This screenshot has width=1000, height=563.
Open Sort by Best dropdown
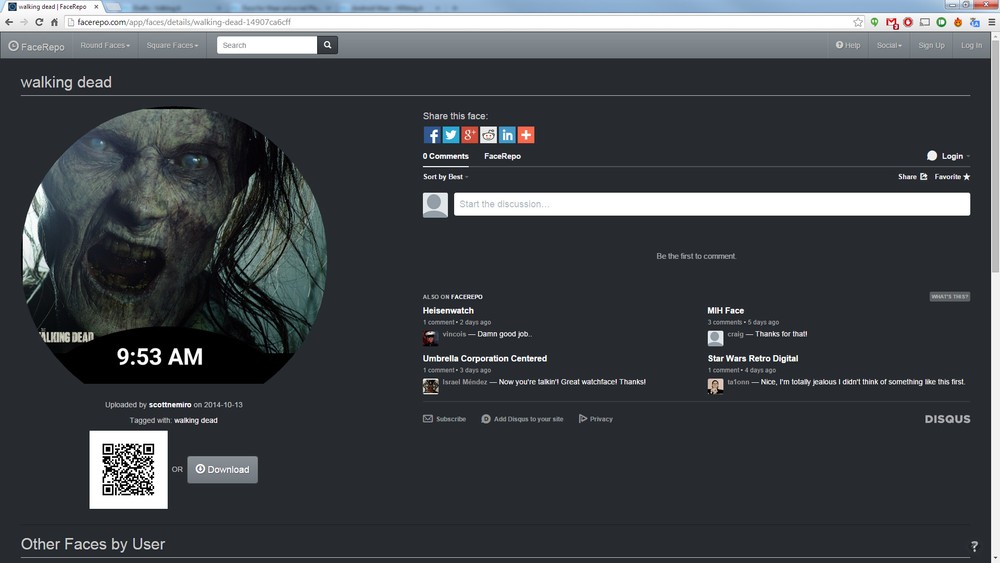445,177
